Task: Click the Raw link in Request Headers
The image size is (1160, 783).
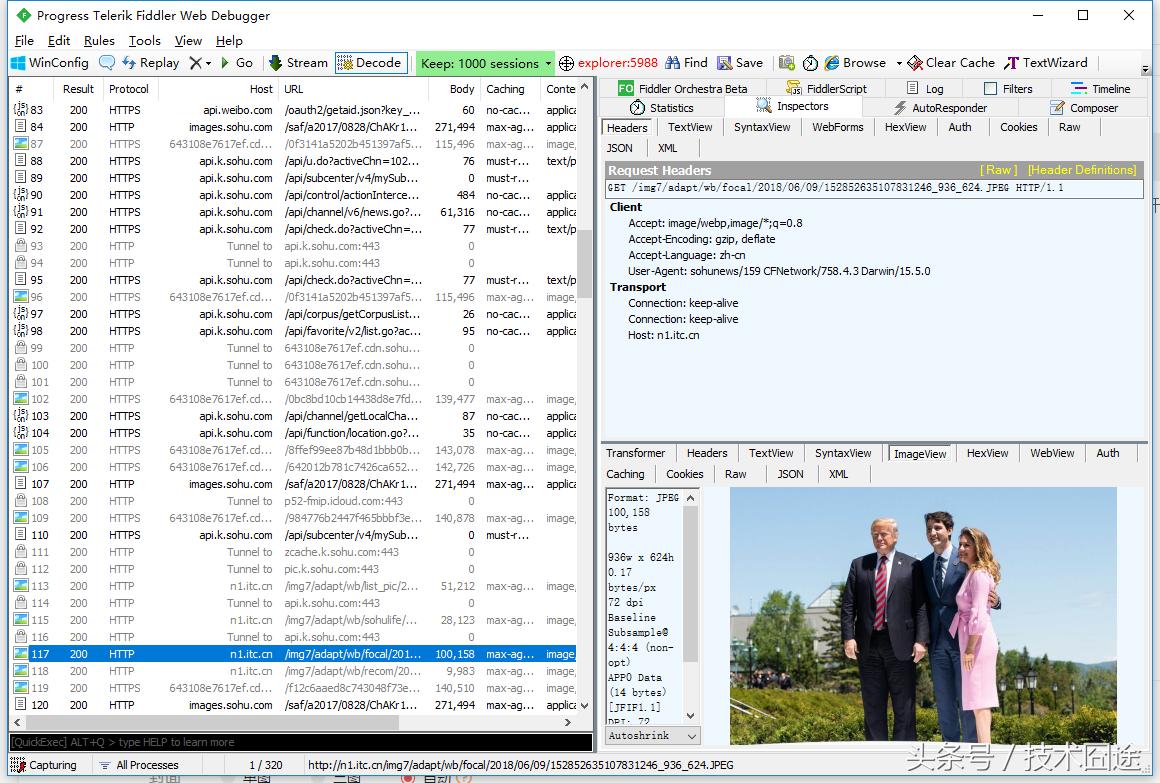Action: (998, 170)
